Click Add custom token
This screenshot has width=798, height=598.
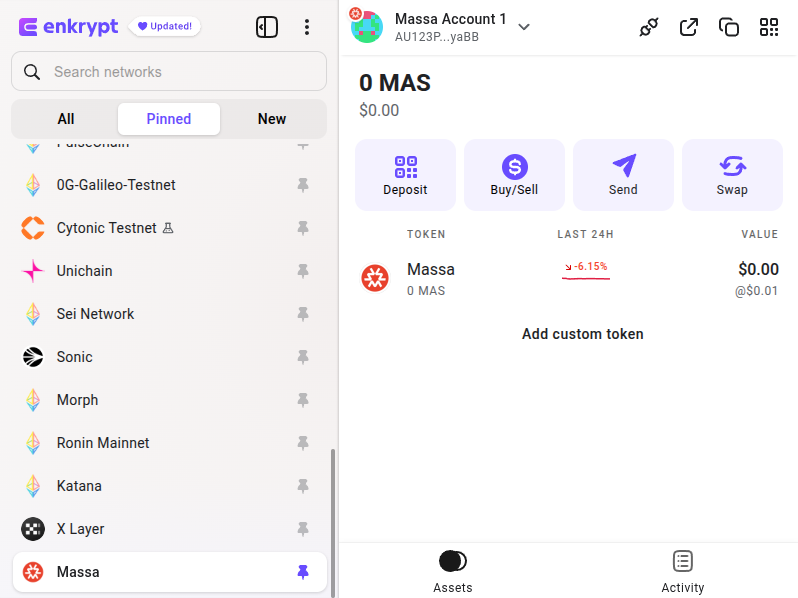tap(583, 334)
